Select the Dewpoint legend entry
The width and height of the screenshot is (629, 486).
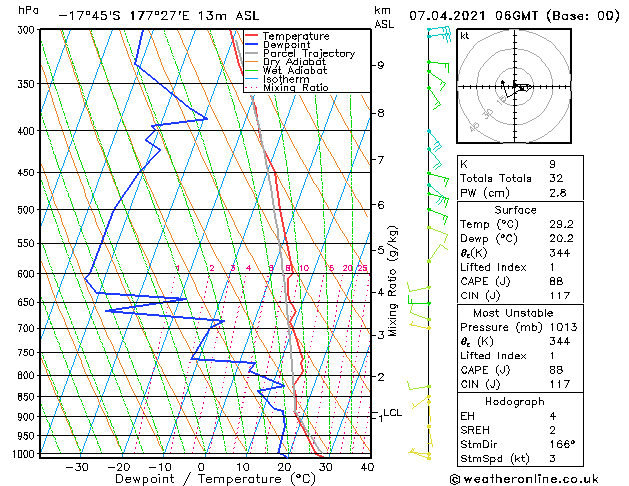click(x=278, y=45)
